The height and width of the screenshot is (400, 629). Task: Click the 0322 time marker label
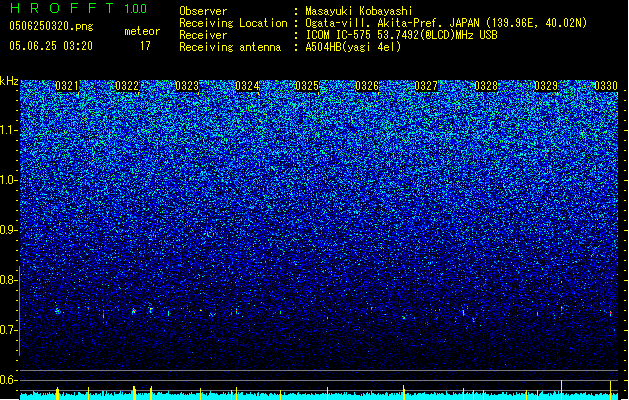(x=127, y=86)
